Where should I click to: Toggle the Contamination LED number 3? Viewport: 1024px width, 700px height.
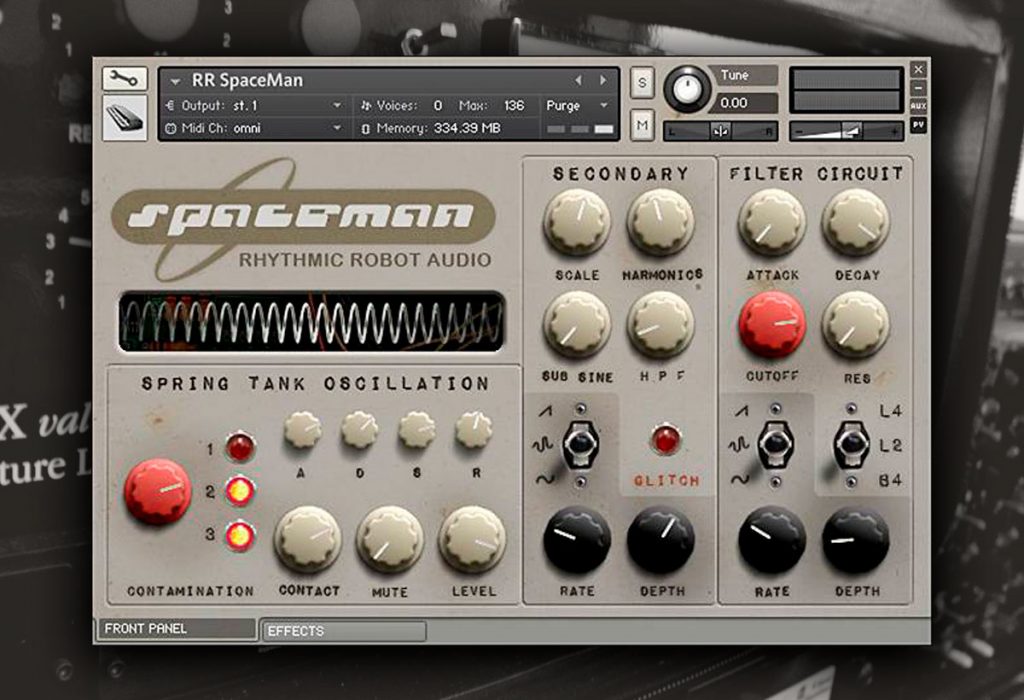click(x=240, y=535)
